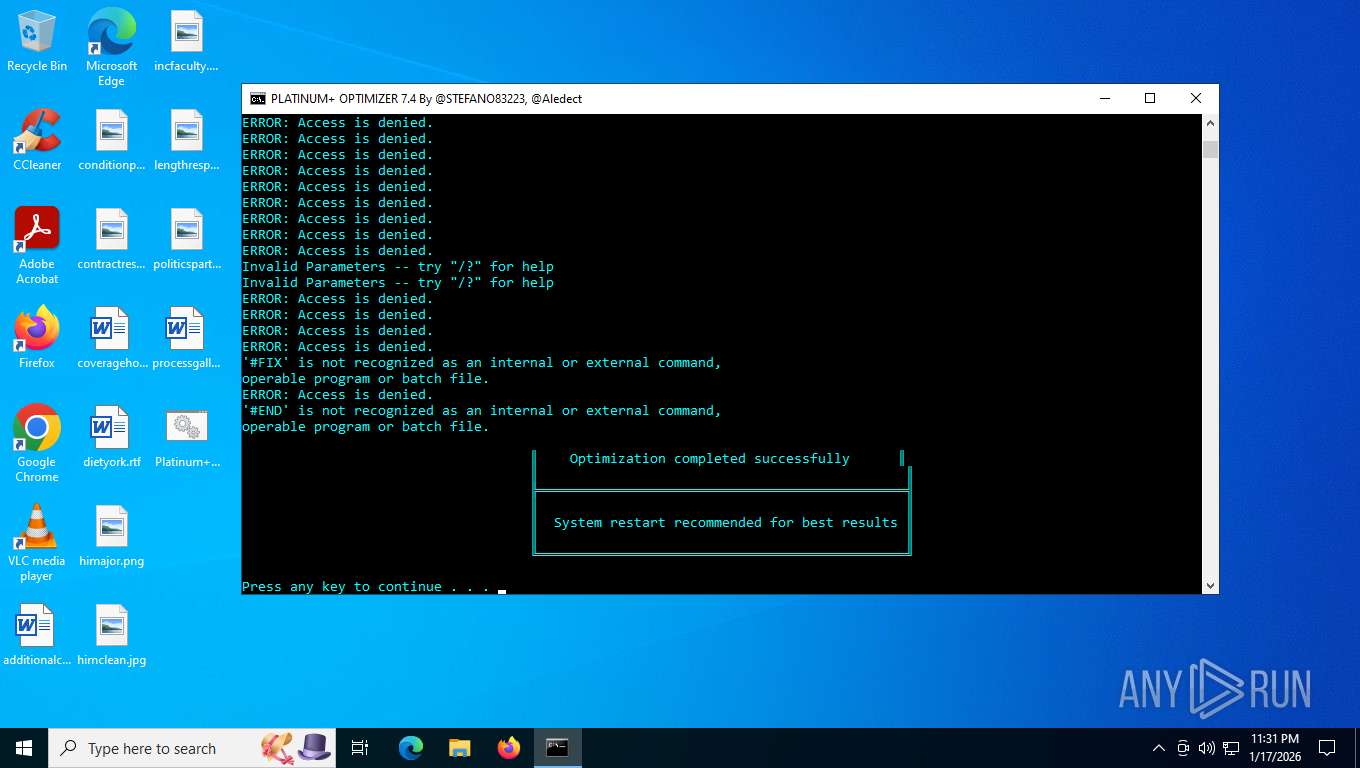The height and width of the screenshot is (768, 1360).
Task: Open Adobe Acrobat desktop shortcut
Action: click(37, 246)
